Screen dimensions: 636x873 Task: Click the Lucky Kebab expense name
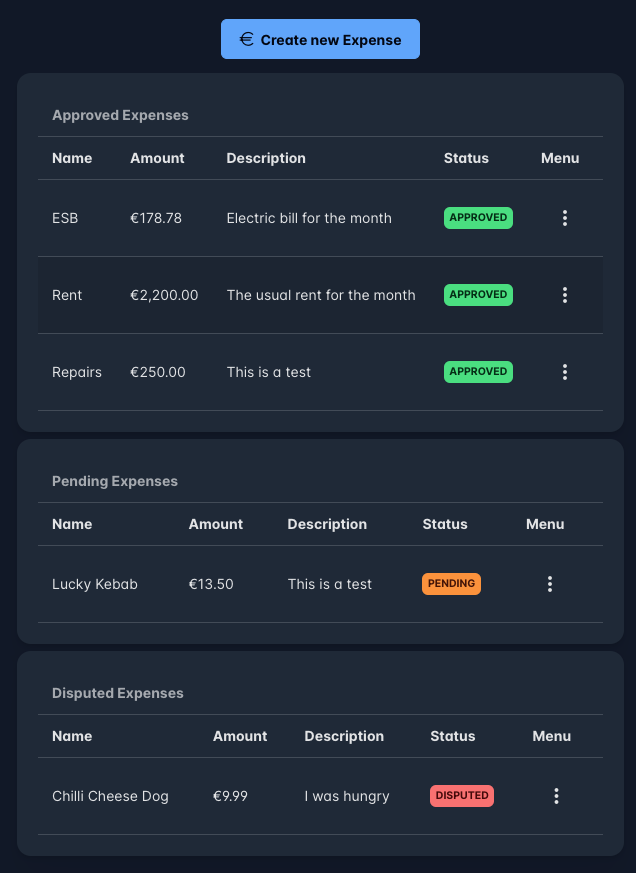[x=95, y=584]
